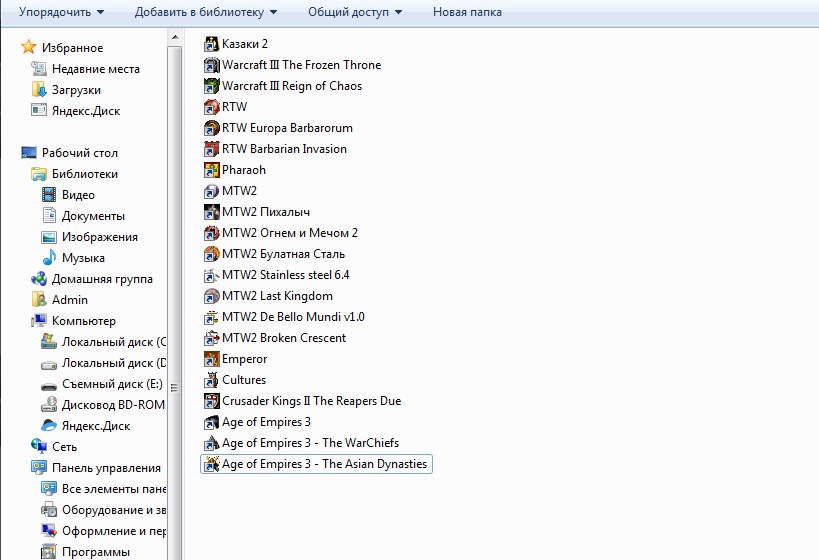Open Панель управления in the tree
The image size is (819, 560).
(x=106, y=468)
